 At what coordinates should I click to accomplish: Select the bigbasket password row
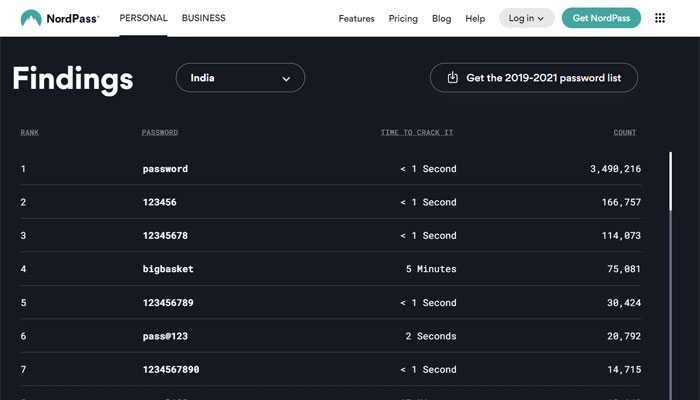pyautogui.click(x=168, y=269)
